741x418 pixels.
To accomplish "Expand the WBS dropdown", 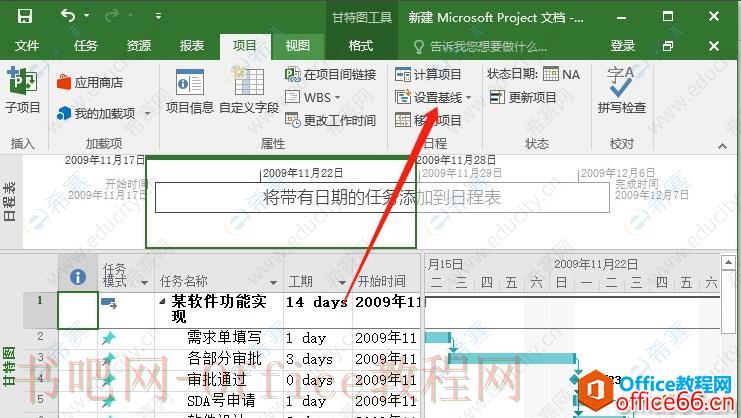I will [337, 98].
